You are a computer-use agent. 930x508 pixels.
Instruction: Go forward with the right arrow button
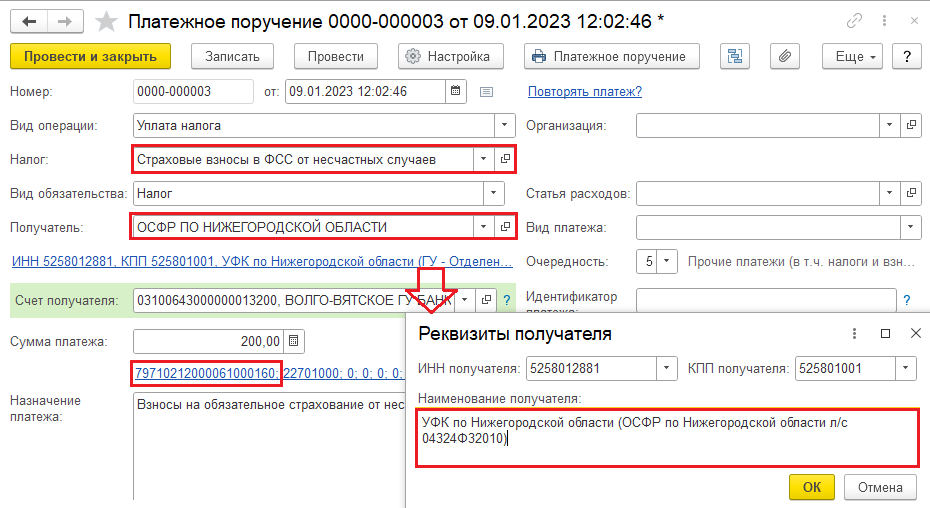(x=65, y=22)
